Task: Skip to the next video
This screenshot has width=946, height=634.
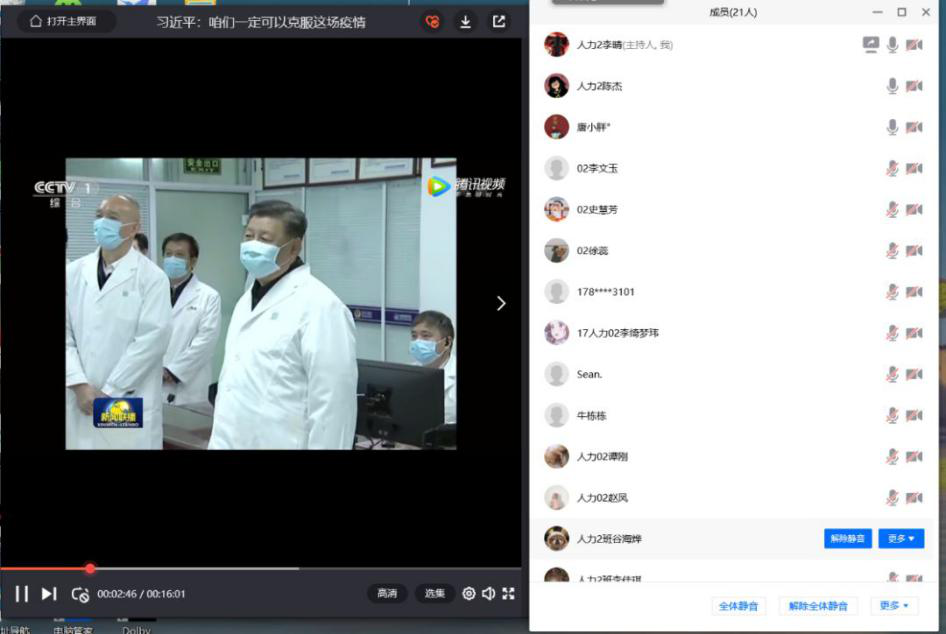Action: pyautogui.click(x=49, y=594)
